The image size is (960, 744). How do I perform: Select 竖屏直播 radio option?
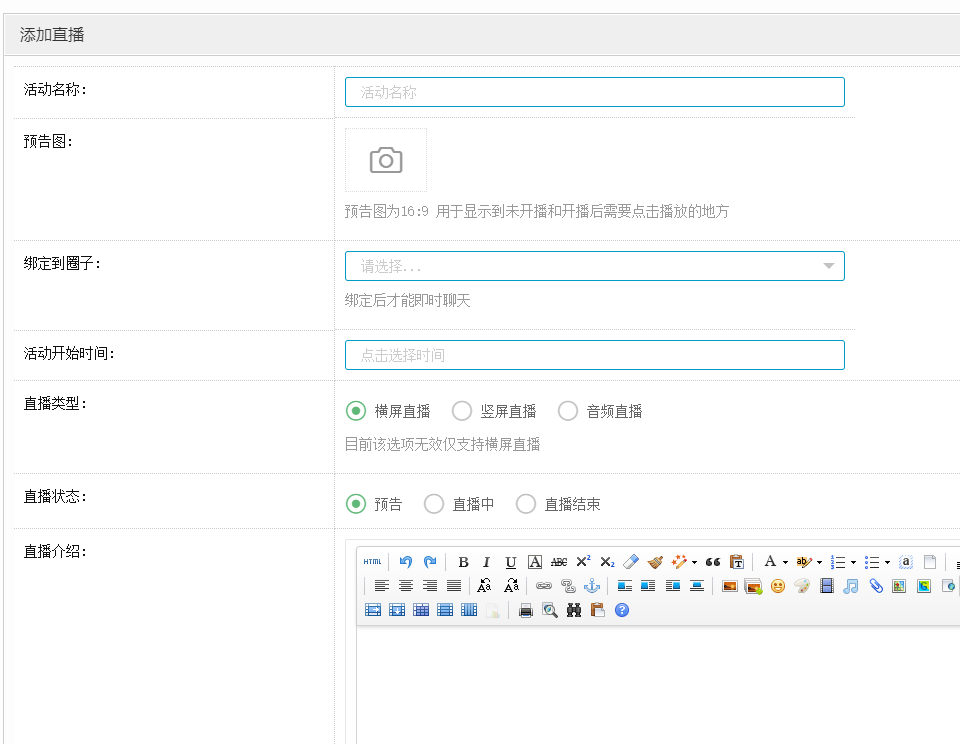(x=462, y=411)
